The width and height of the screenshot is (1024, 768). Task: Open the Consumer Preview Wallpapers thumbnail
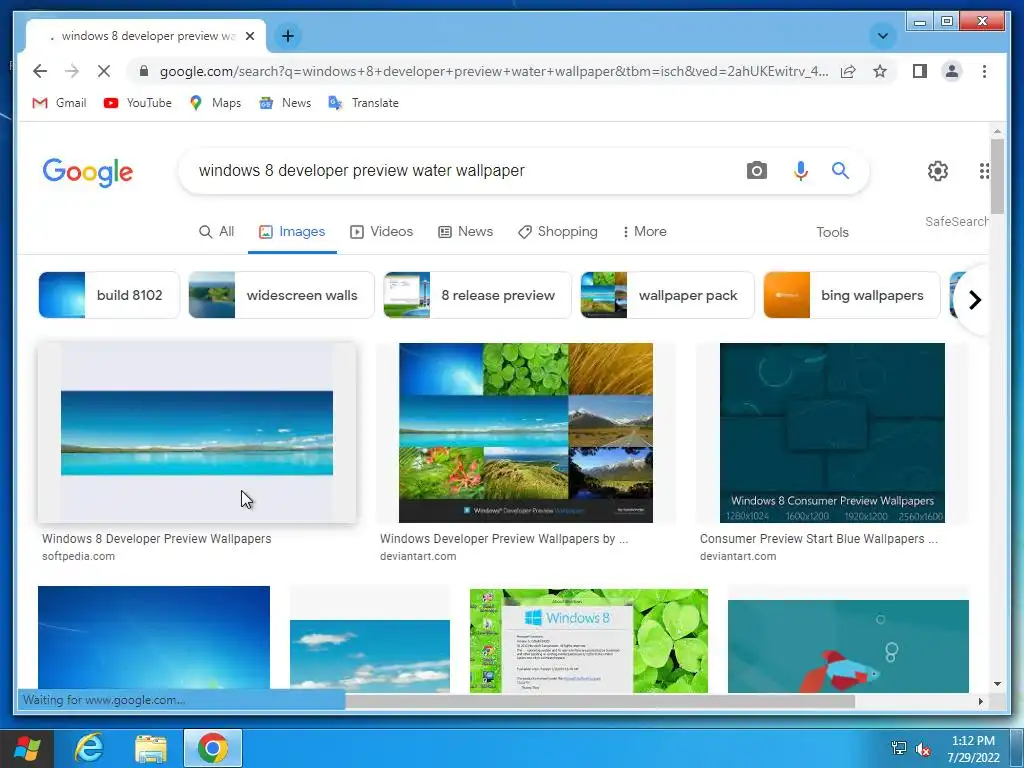tap(832, 433)
